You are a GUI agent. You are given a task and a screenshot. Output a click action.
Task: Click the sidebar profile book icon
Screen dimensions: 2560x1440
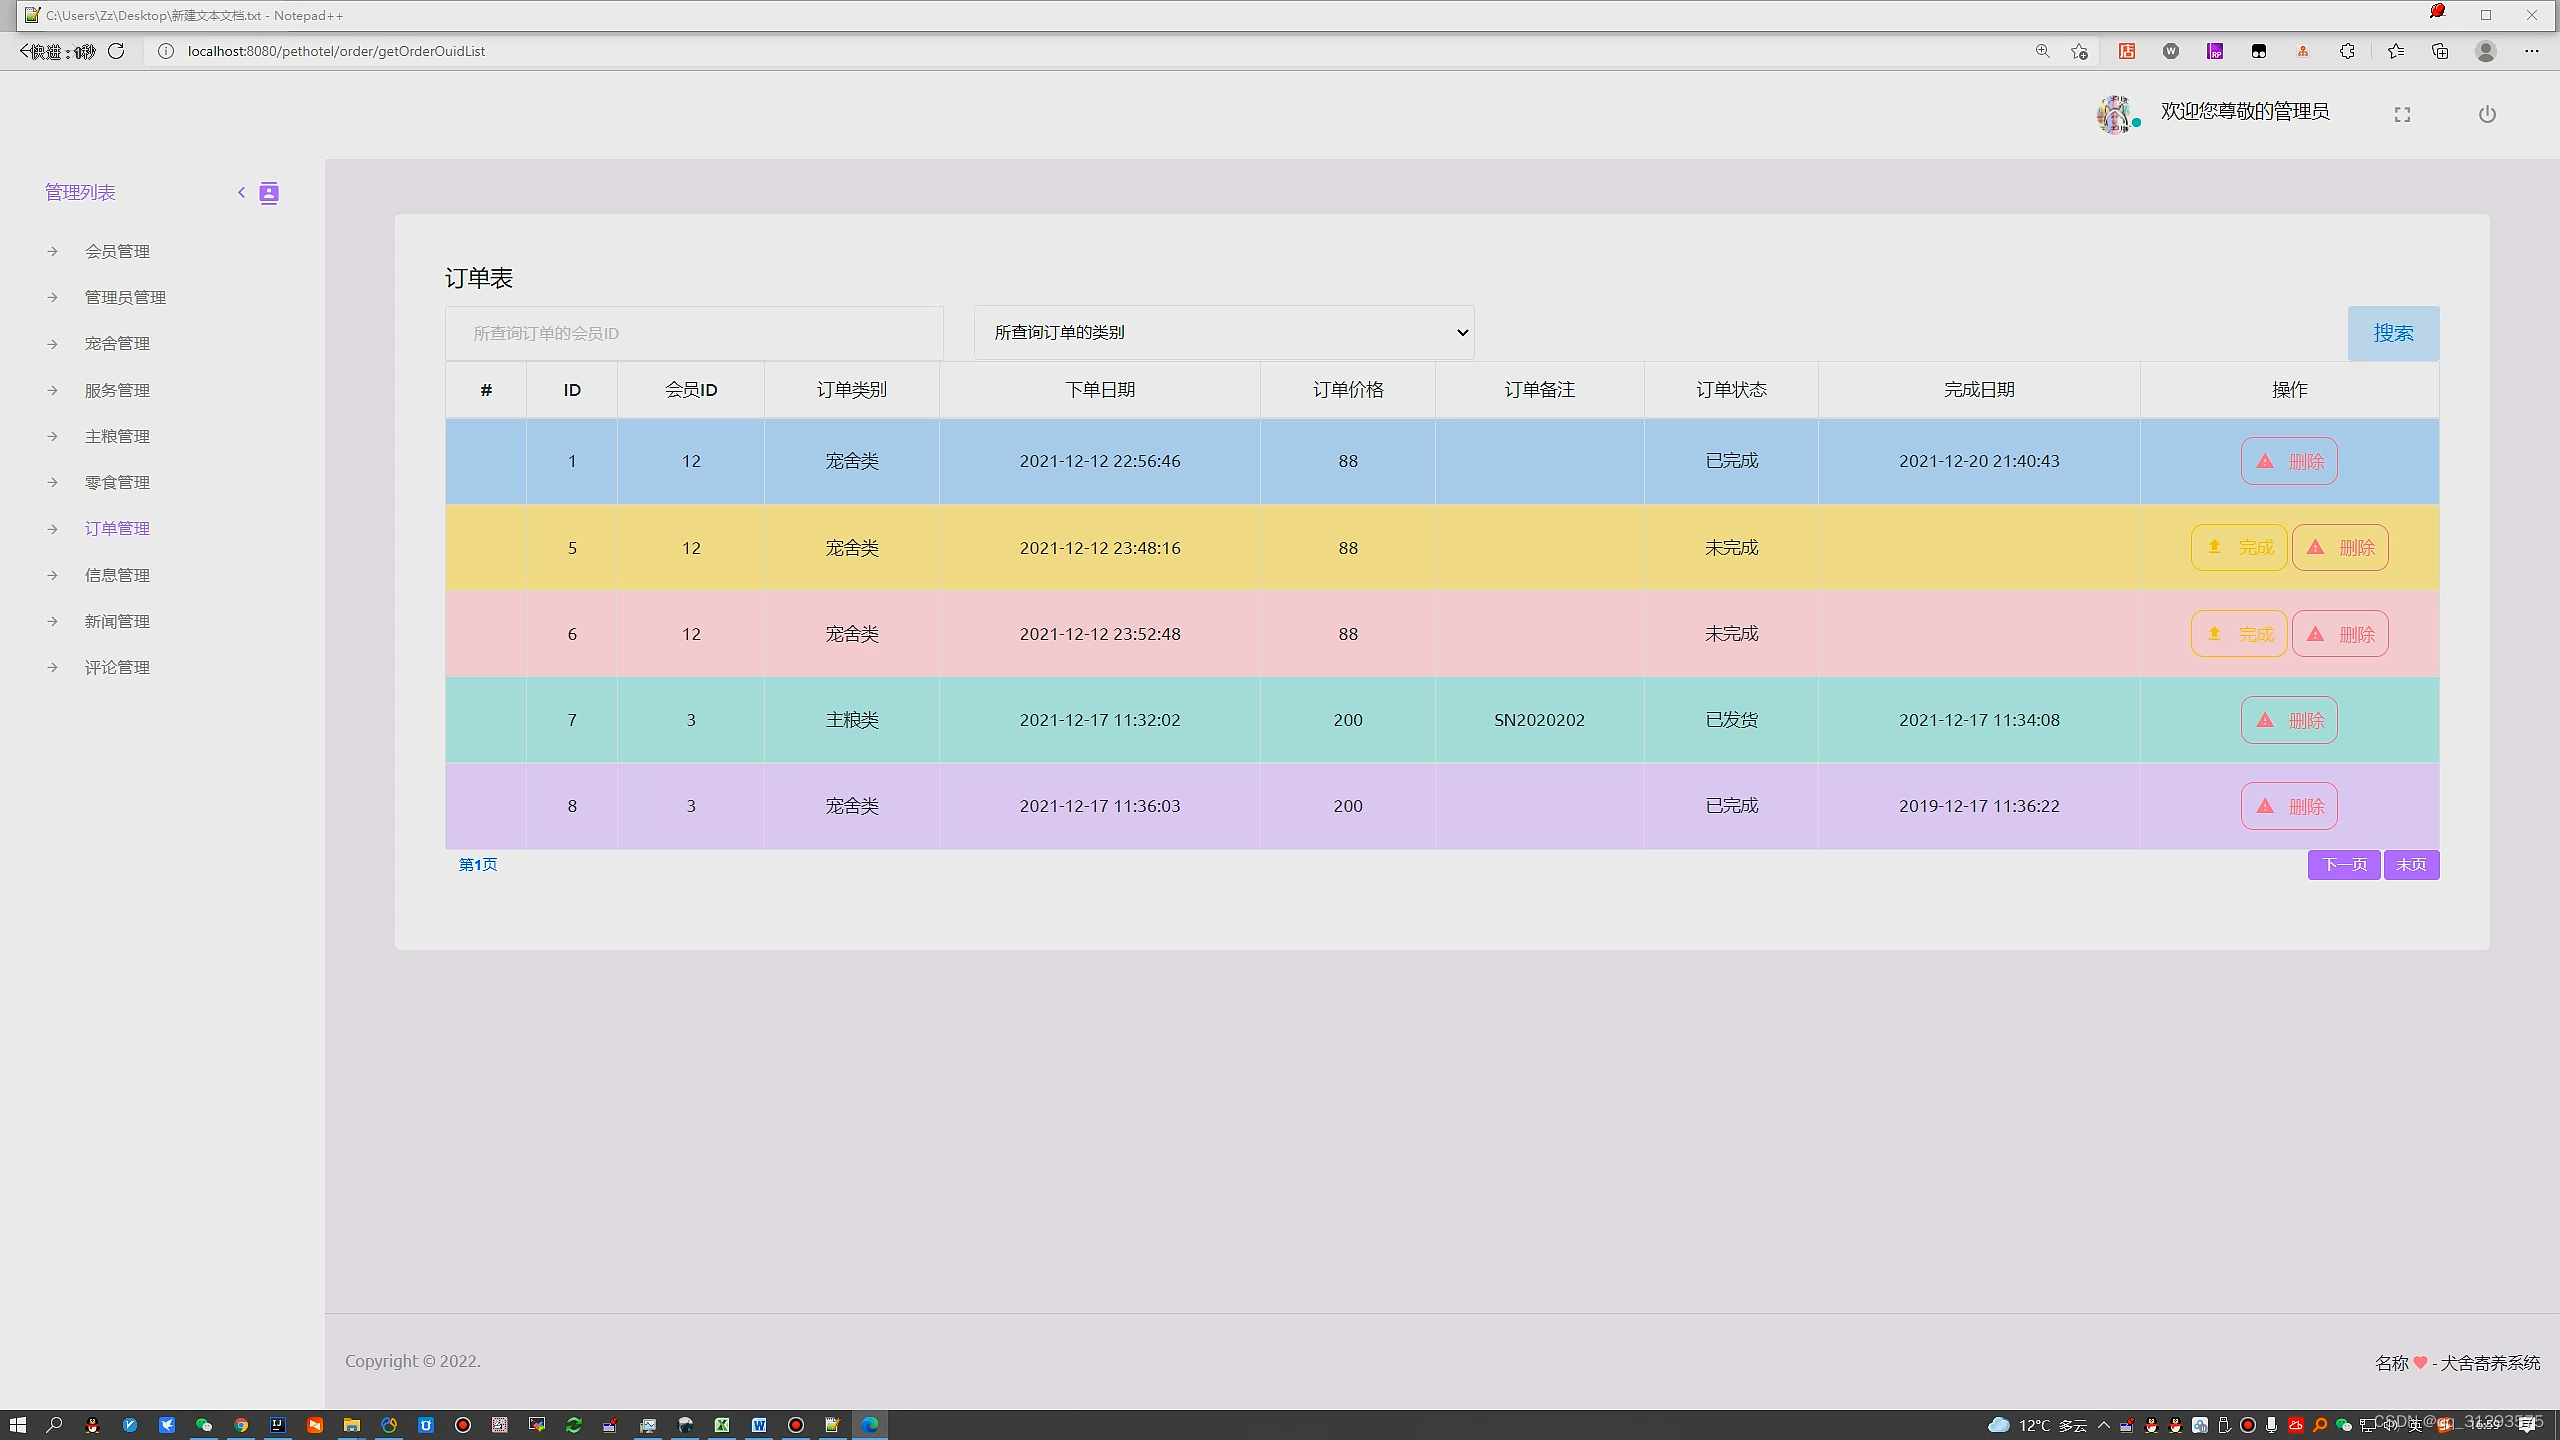click(269, 193)
